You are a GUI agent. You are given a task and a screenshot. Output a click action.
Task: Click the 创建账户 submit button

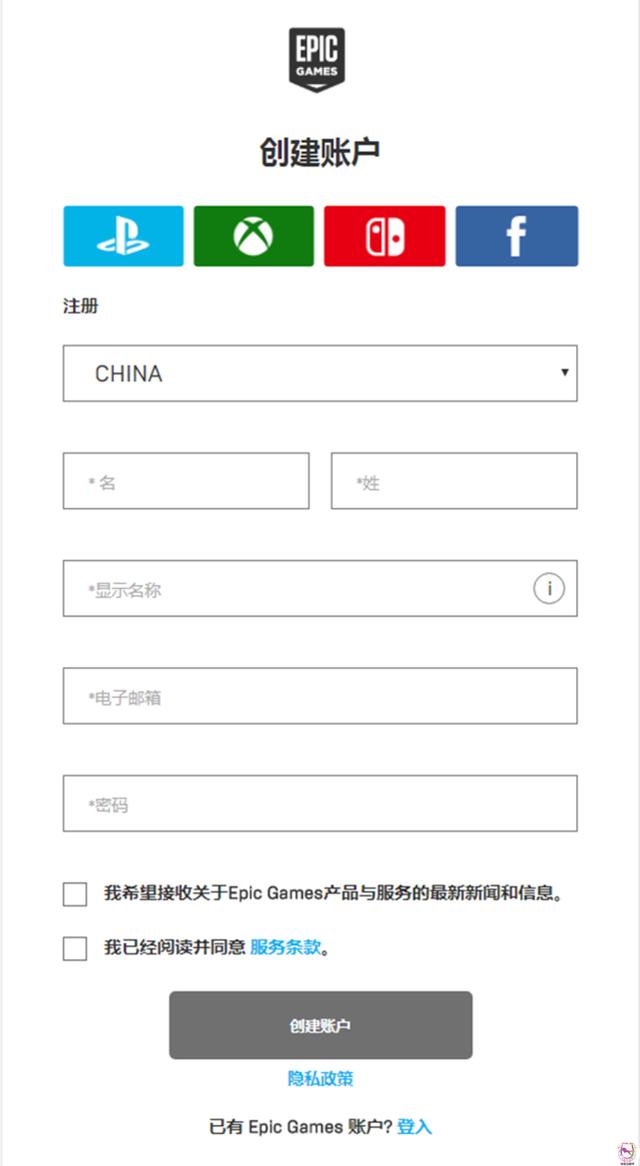pos(320,1025)
